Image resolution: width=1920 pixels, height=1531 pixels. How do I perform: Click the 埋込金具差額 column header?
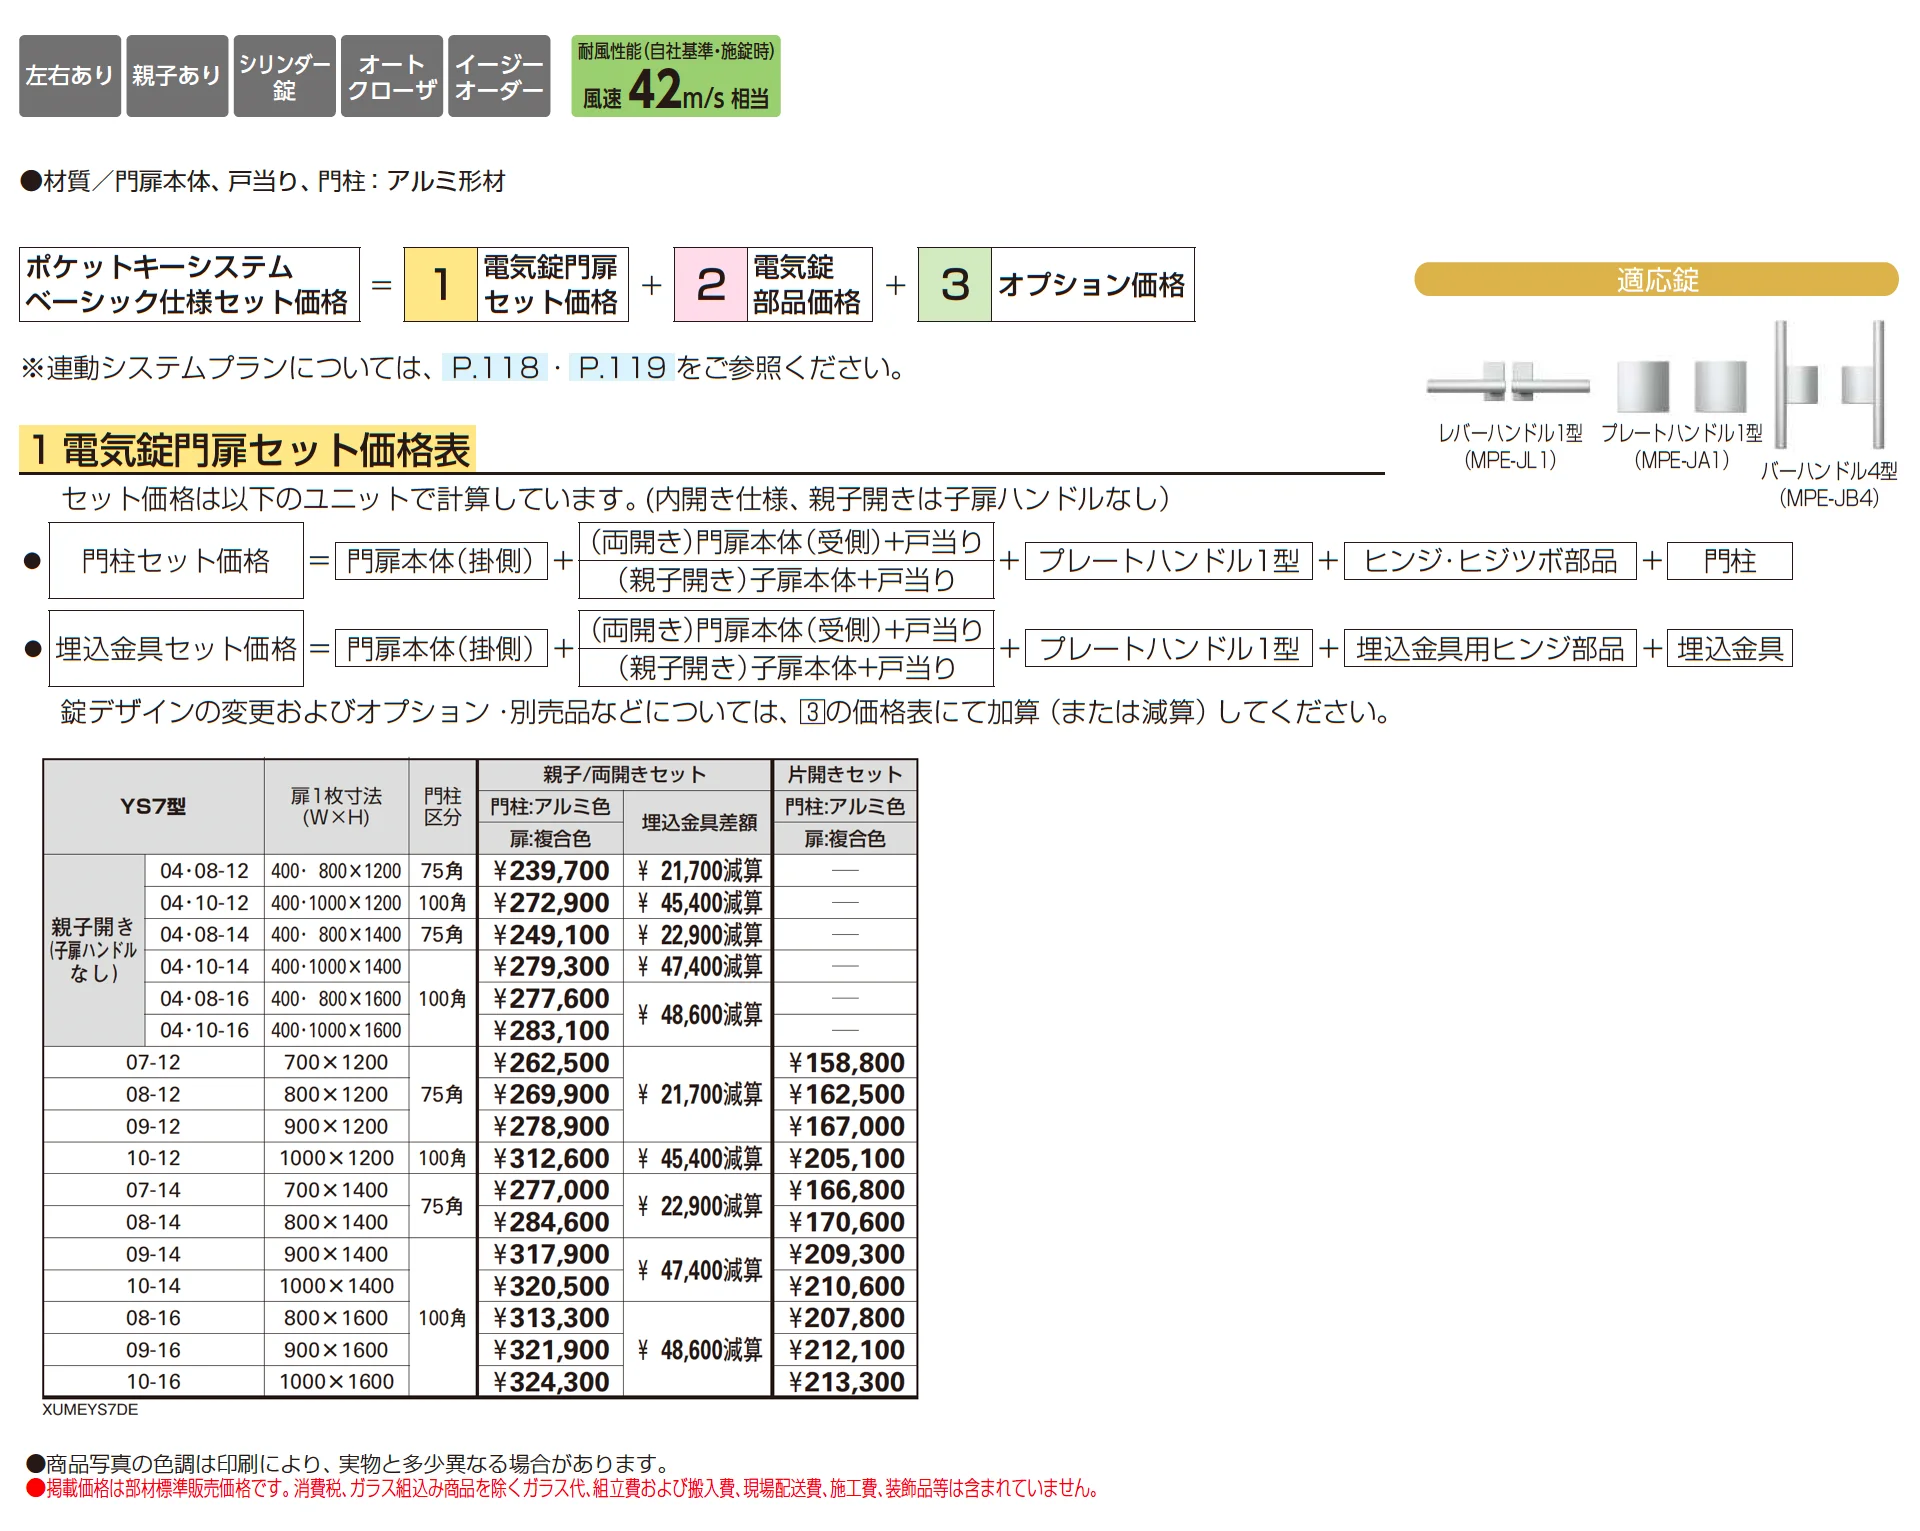699,822
